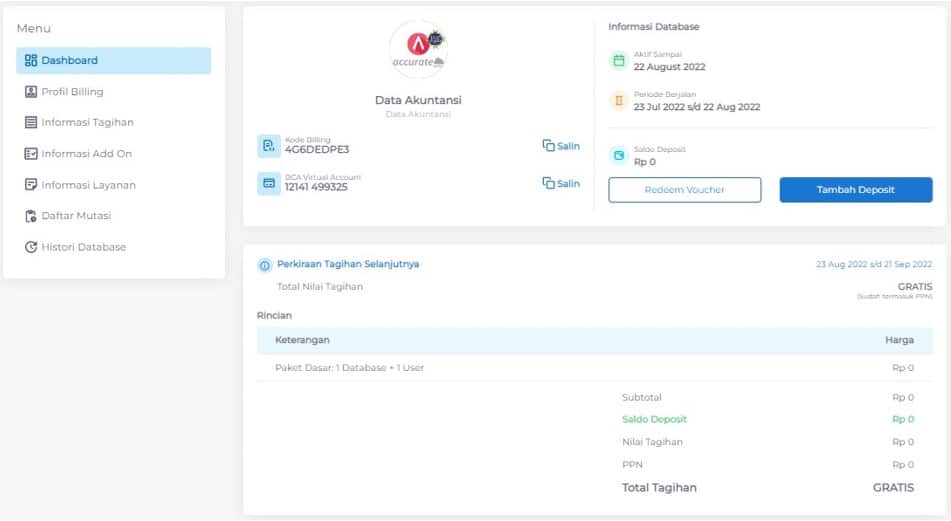Click the Dashboard grid icon in menu
This screenshot has width=951, height=521.
click(x=31, y=61)
